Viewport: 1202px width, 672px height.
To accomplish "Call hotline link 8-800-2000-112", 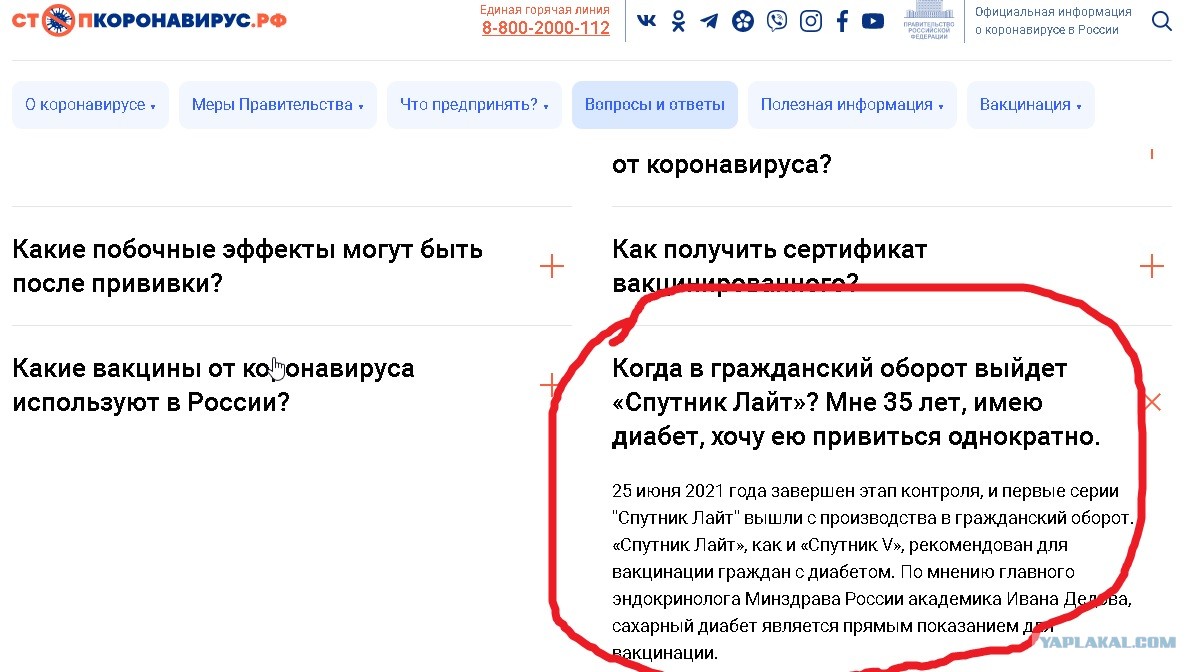I will pyautogui.click(x=546, y=28).
